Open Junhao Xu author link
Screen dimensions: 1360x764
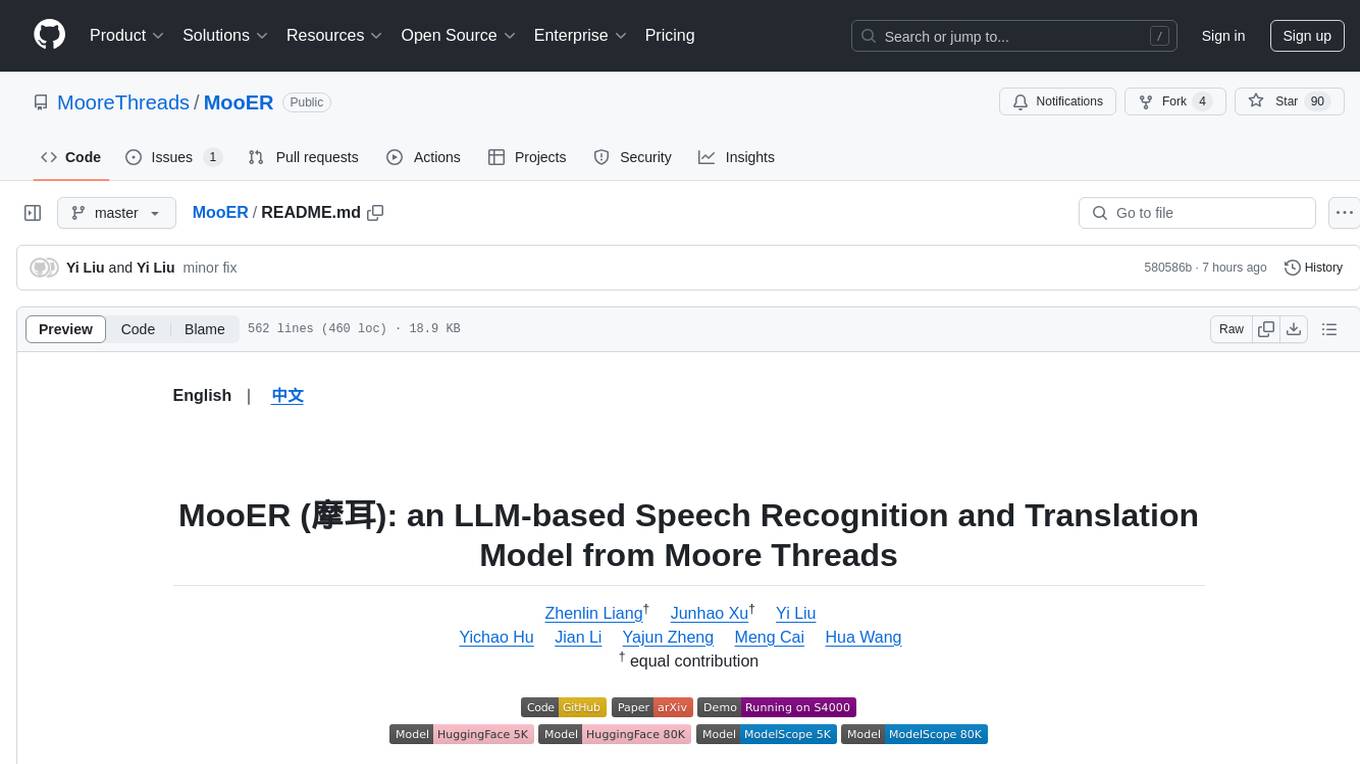(x=709, y=614)
